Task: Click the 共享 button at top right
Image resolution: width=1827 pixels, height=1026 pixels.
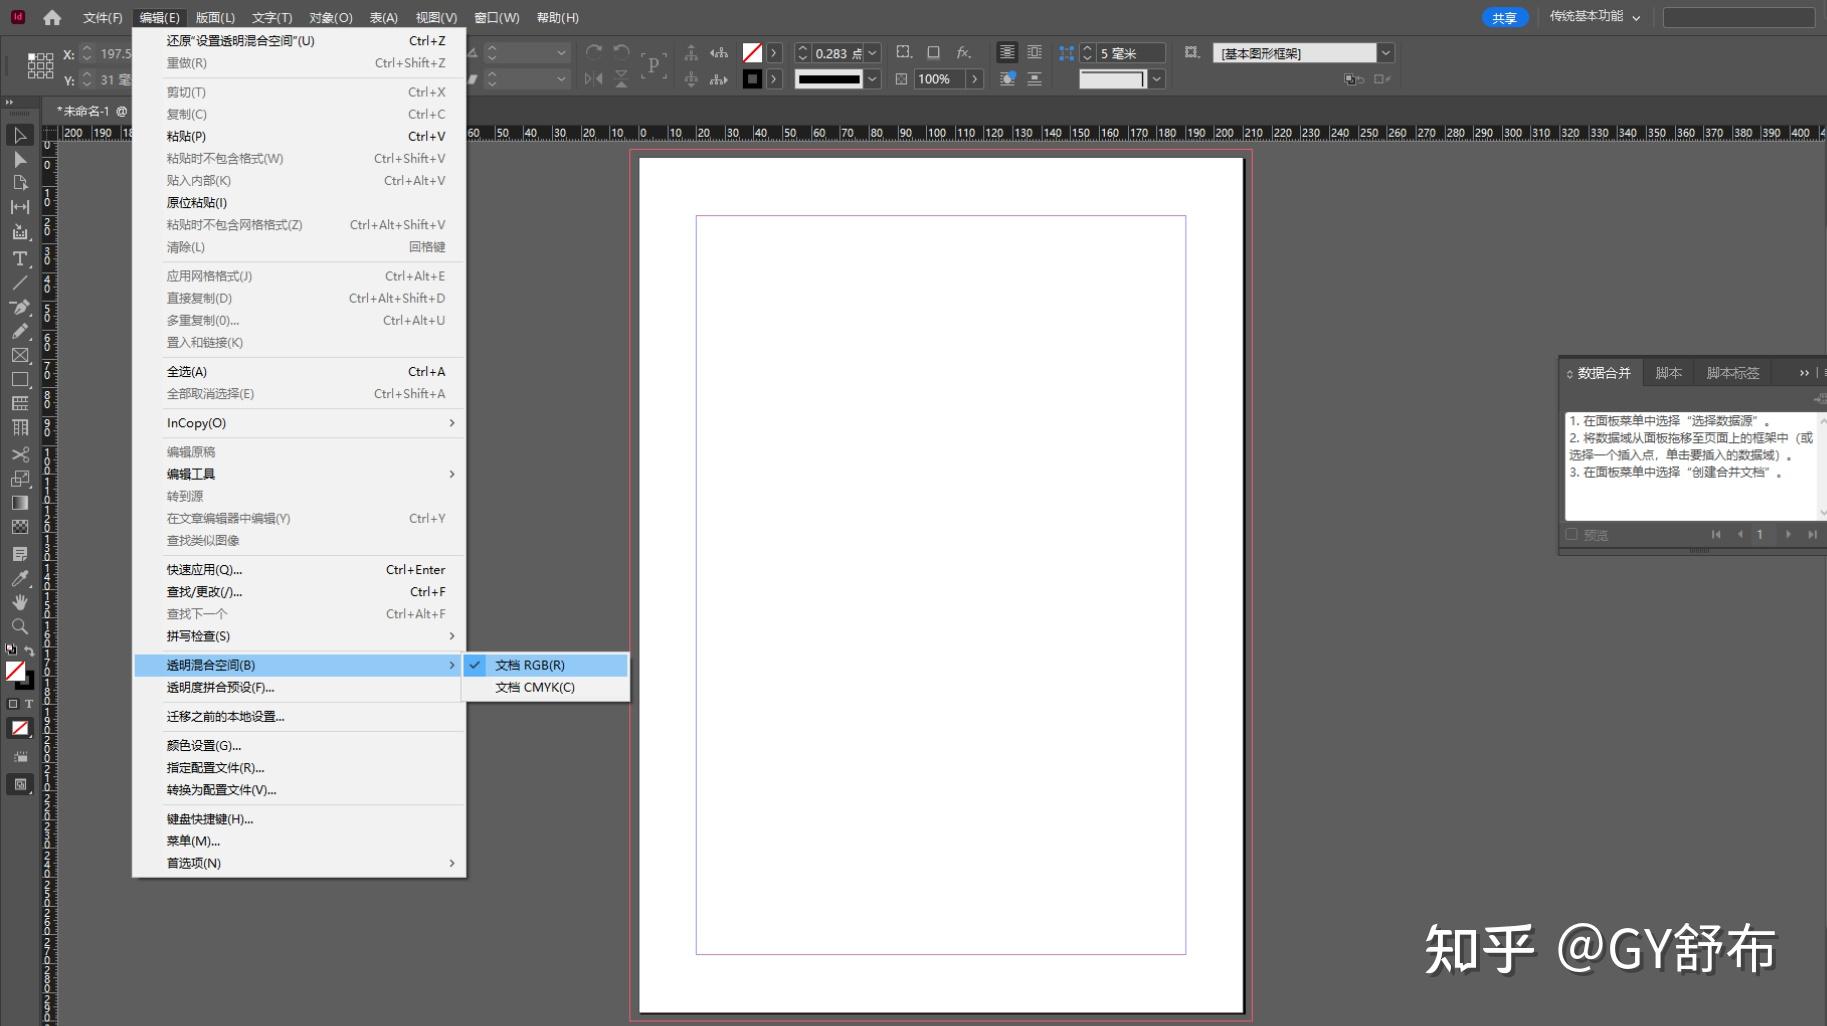Action: coord(1505,17)
